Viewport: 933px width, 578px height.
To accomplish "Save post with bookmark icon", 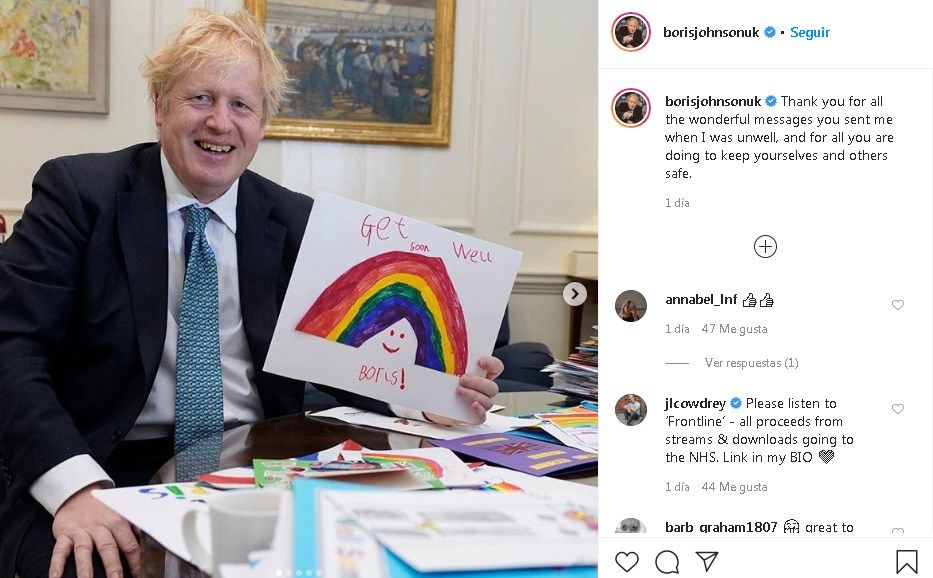I will tap(906, 561).
